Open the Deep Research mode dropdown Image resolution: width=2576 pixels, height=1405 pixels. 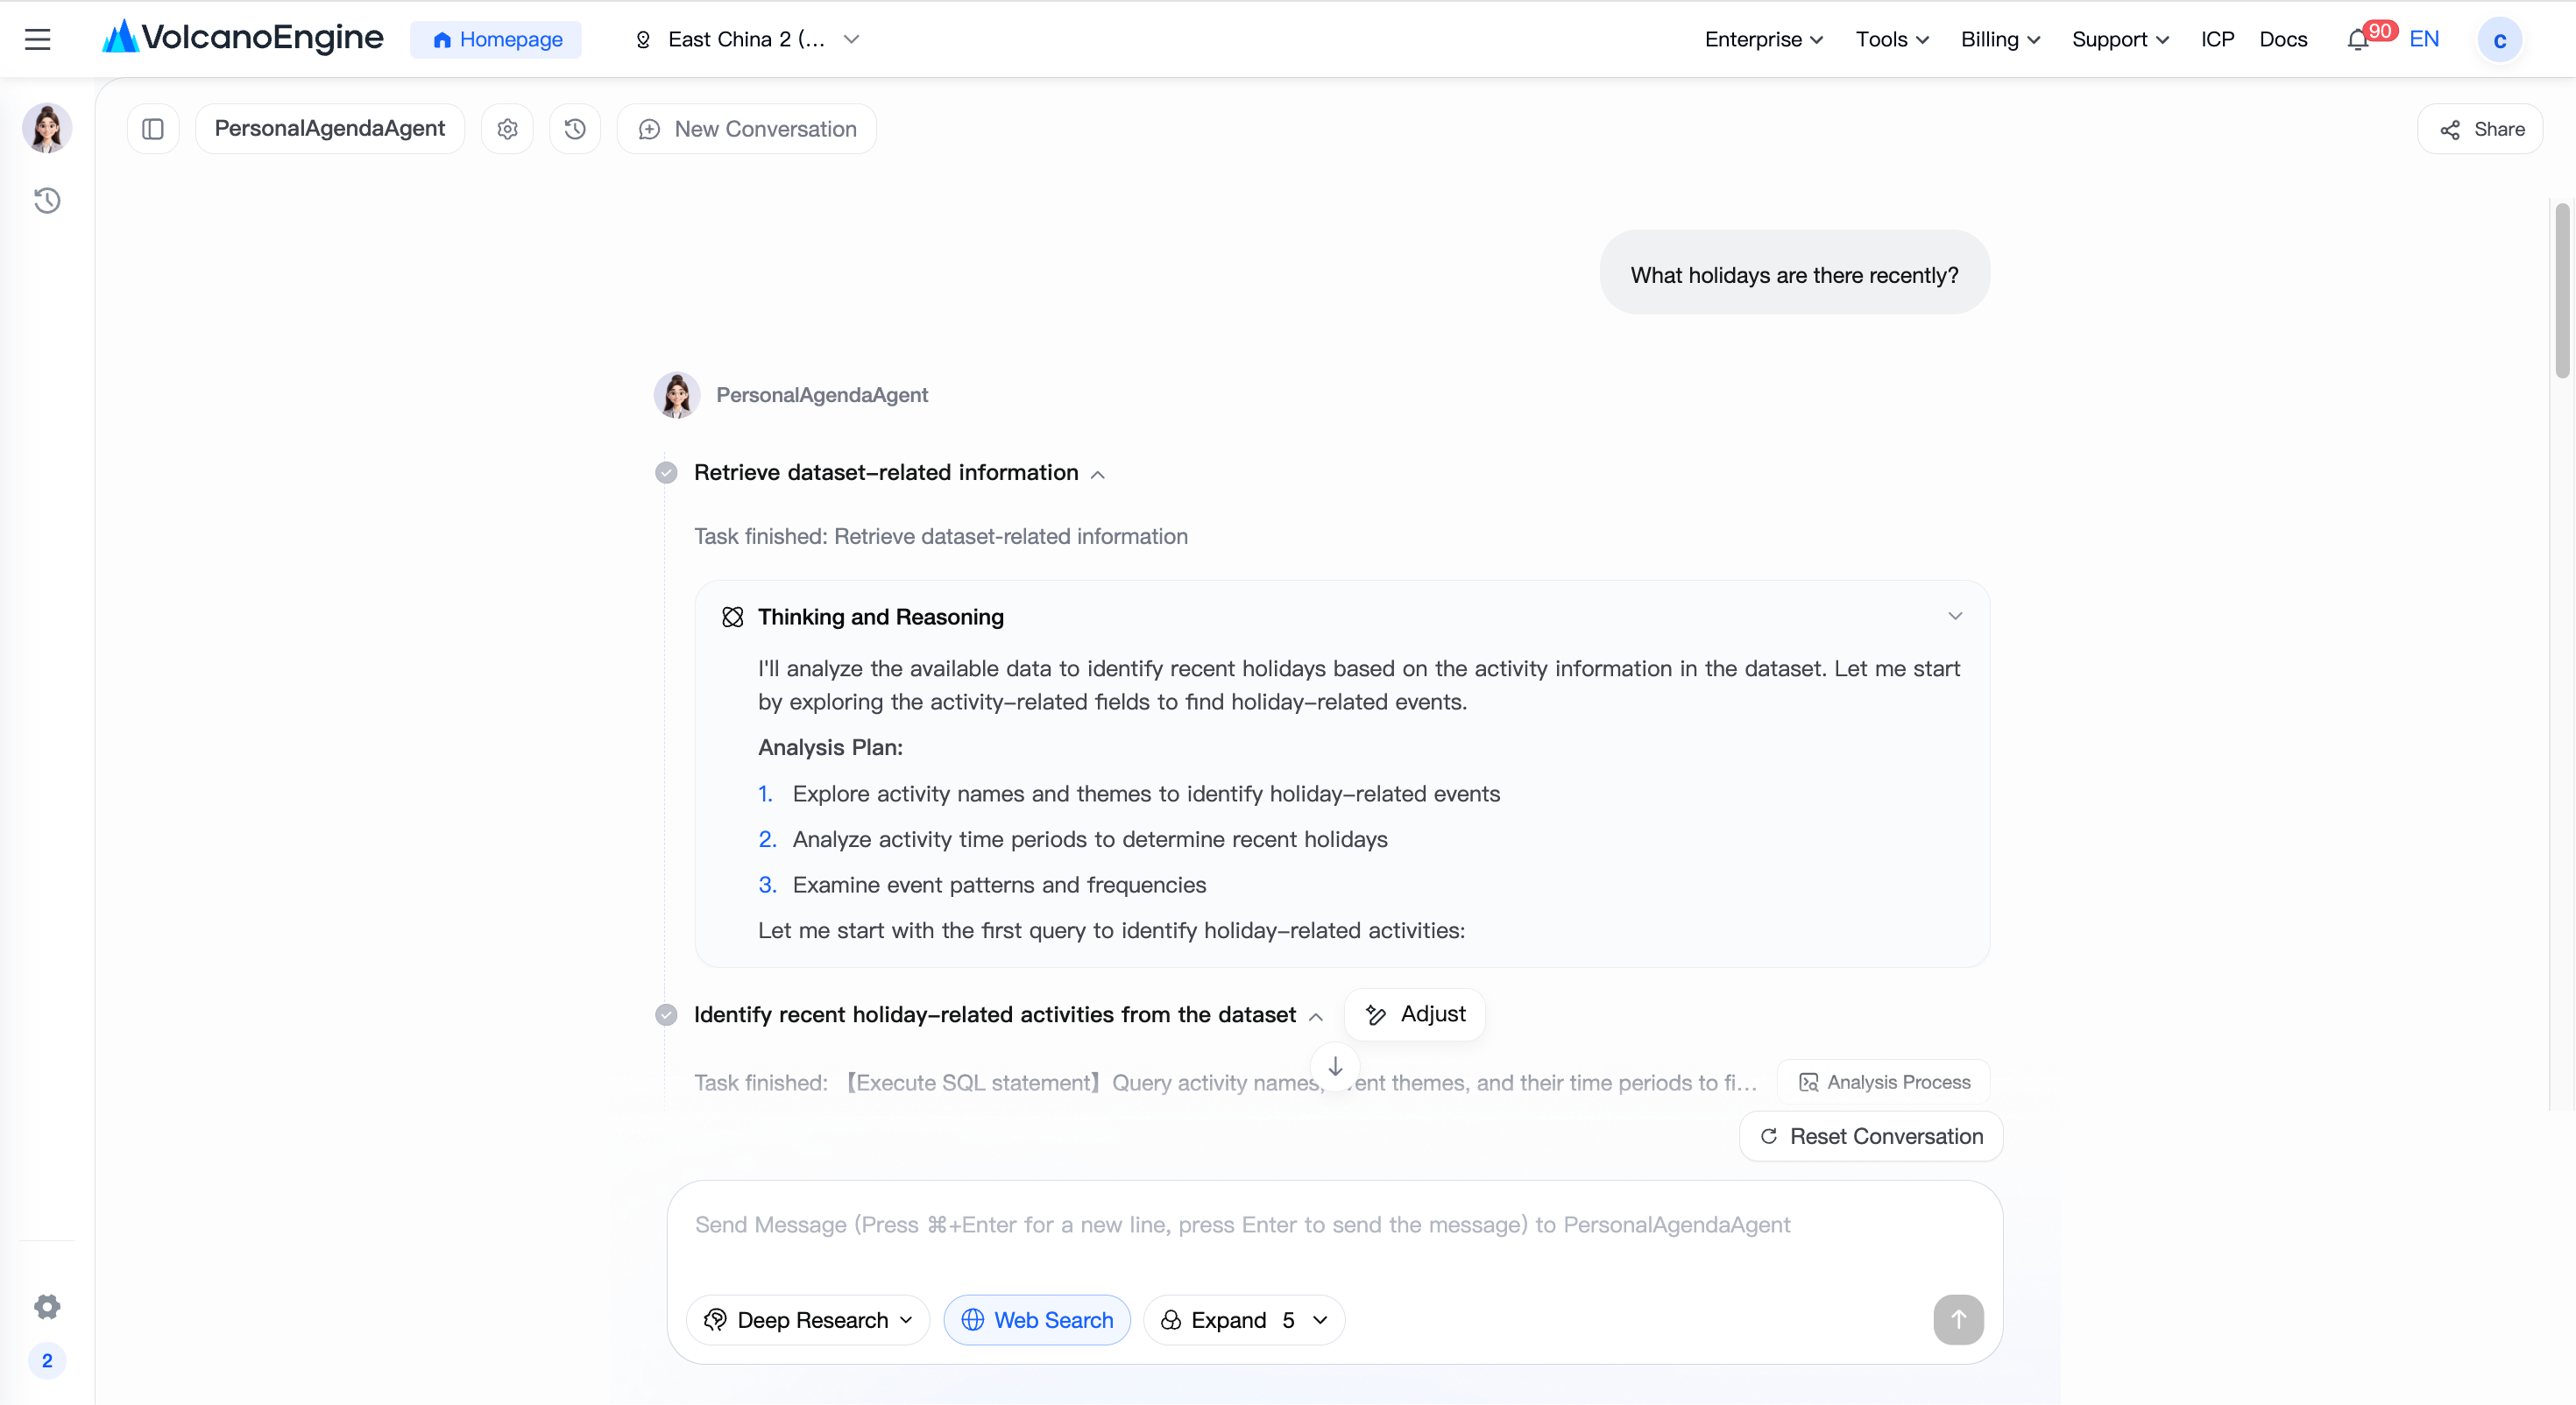(x=808, y=1320)
